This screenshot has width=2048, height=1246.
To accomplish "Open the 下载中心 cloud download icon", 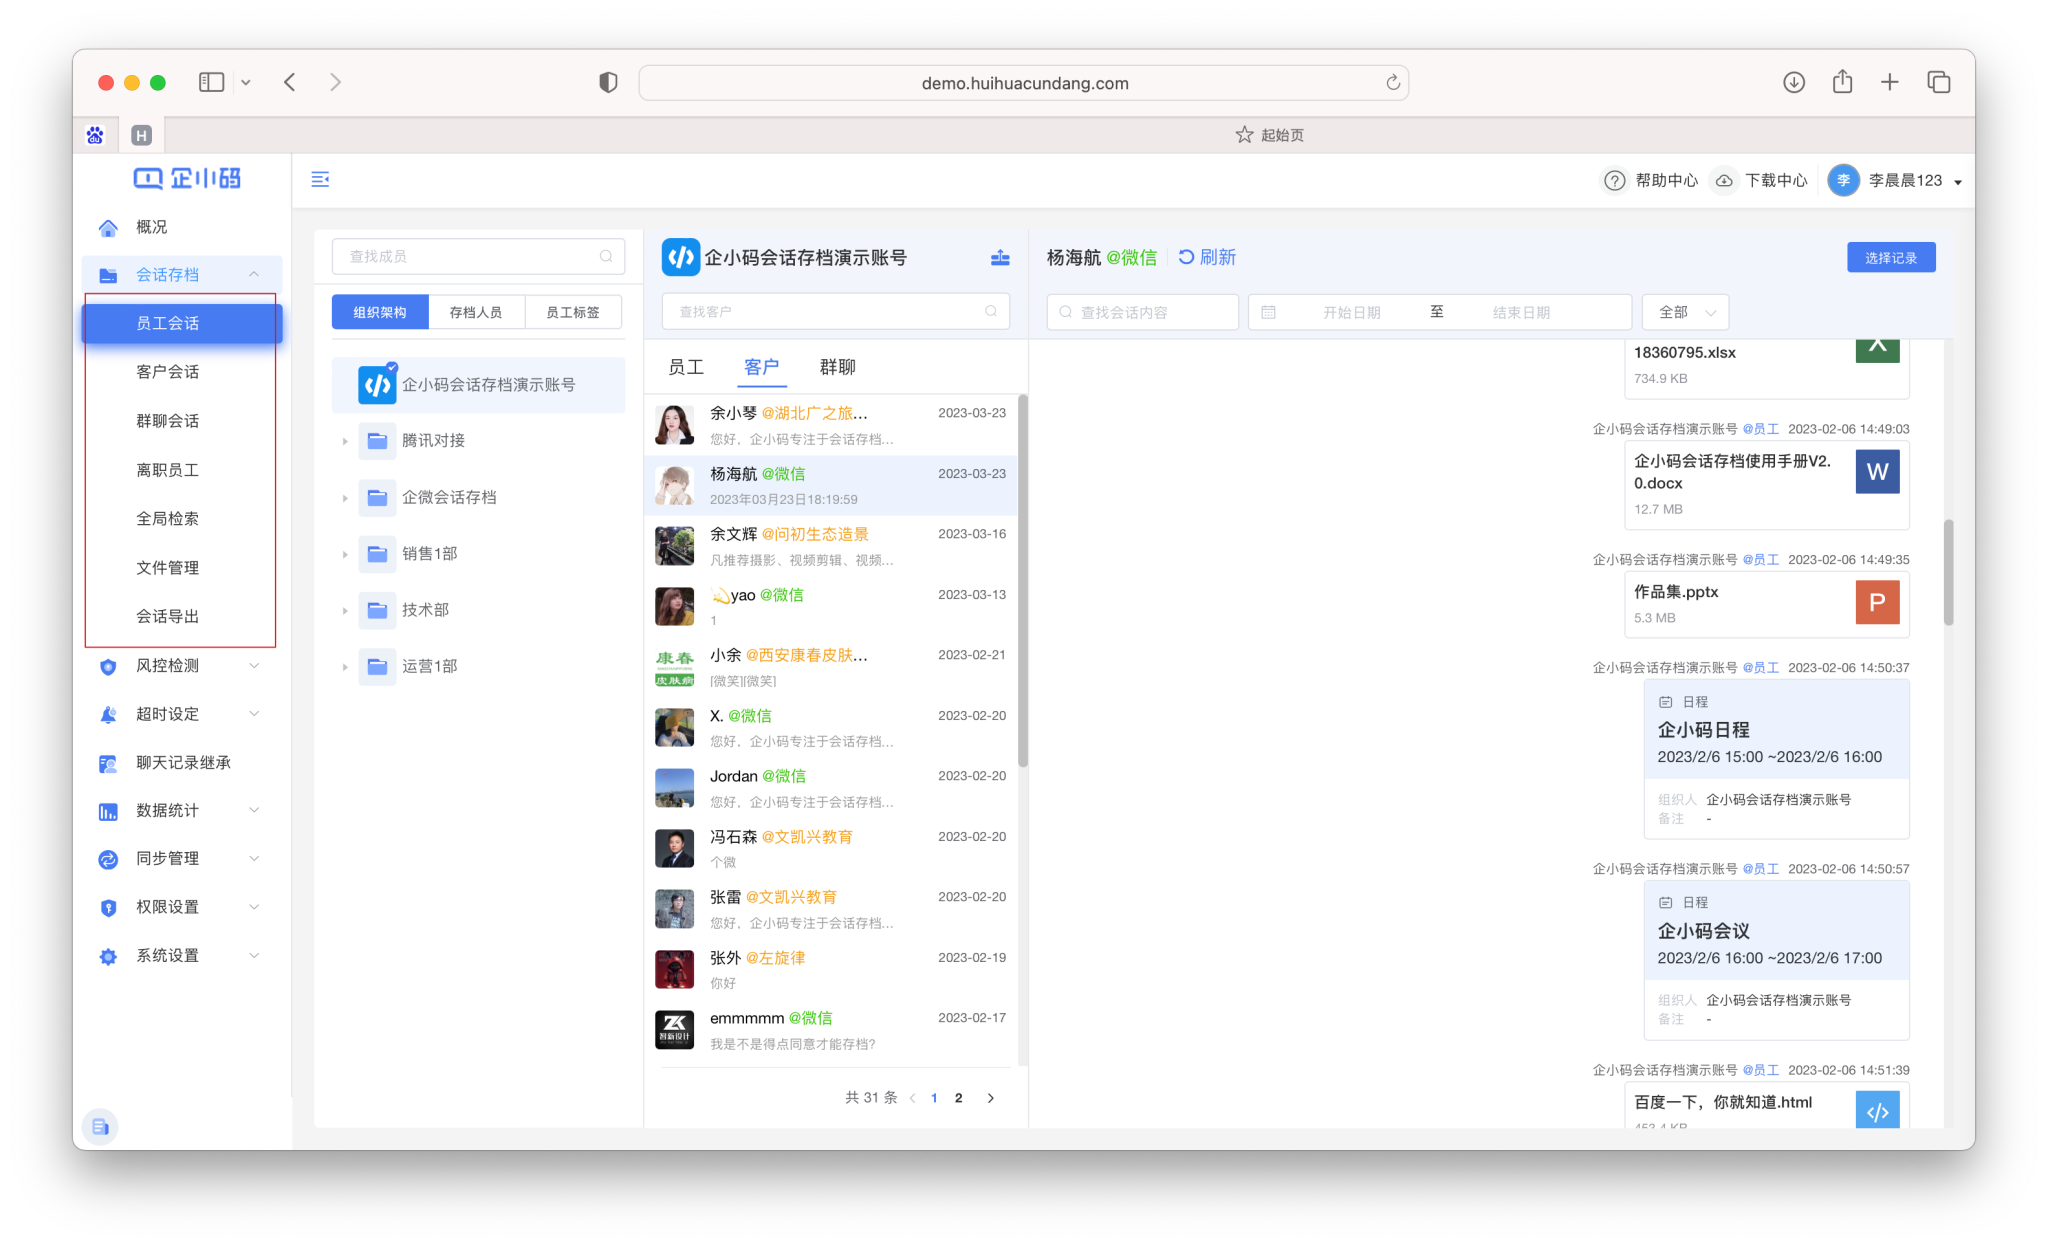I will click(x=1724, y=180).
